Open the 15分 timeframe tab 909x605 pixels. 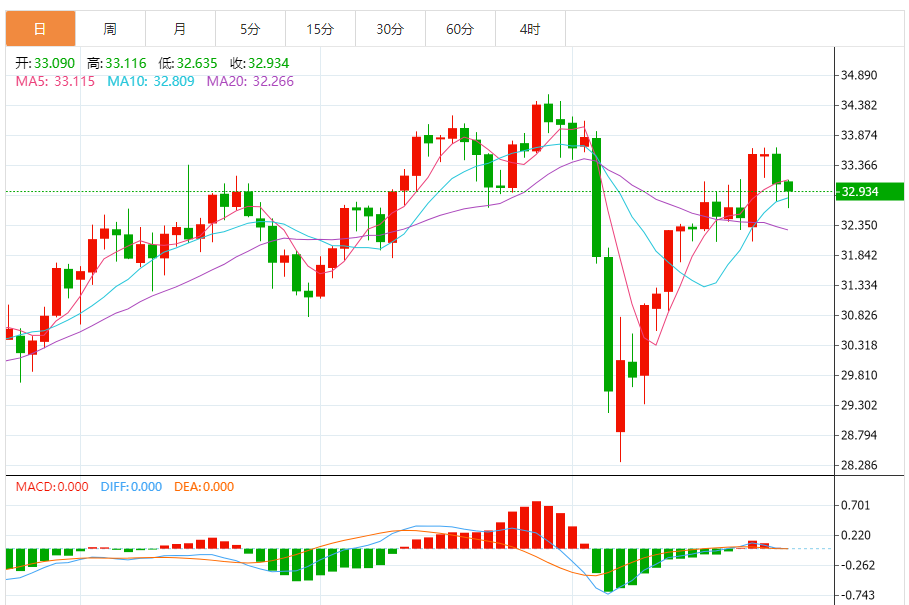click(320, 29)
